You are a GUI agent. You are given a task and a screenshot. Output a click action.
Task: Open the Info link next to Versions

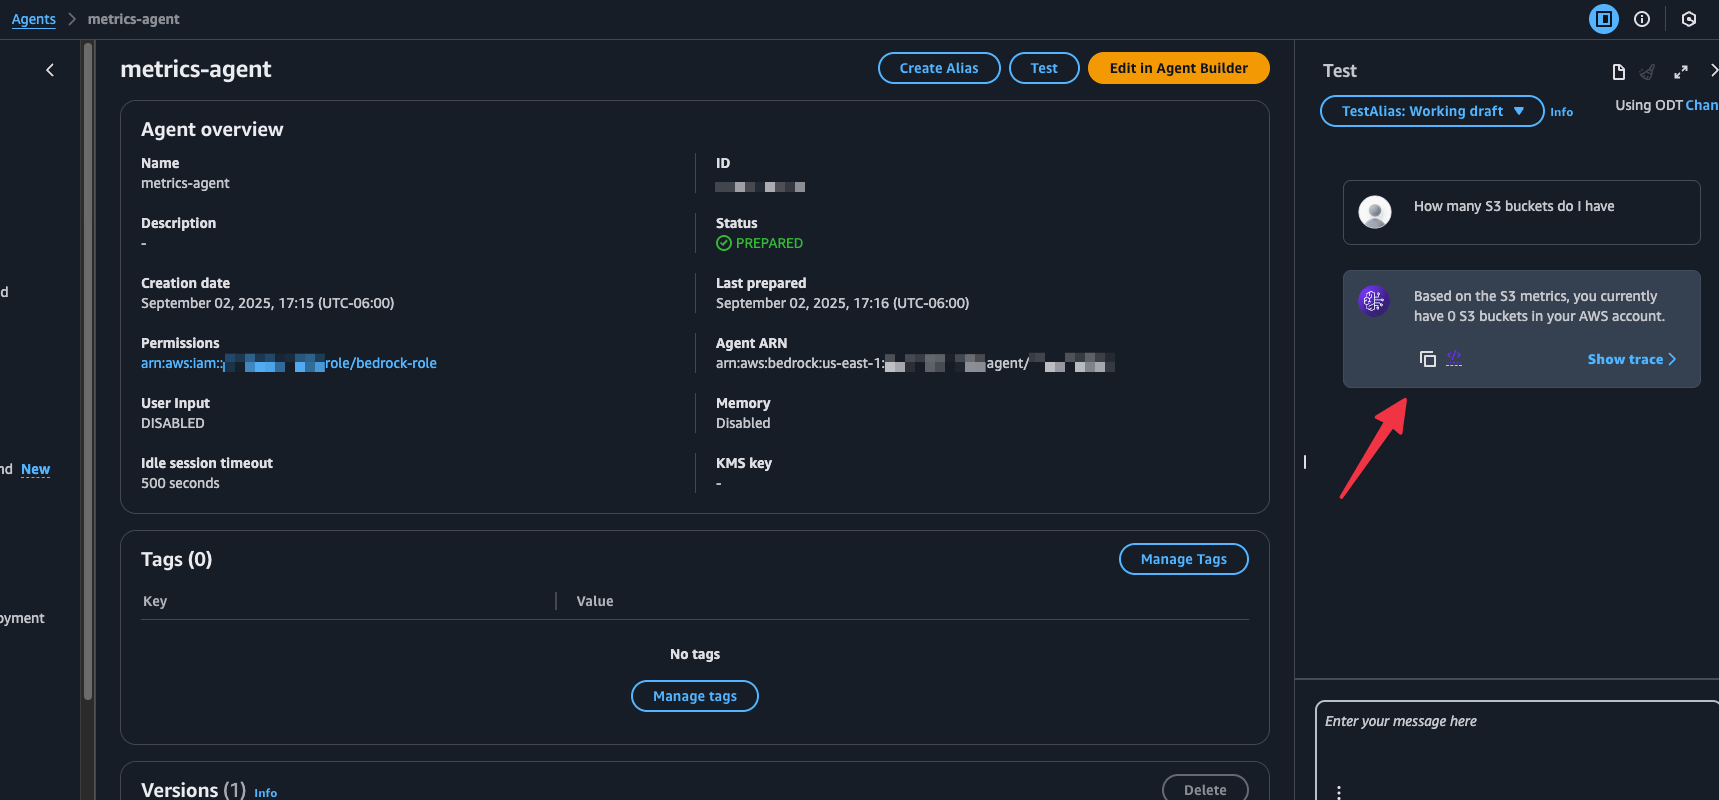tap(265, 793)
